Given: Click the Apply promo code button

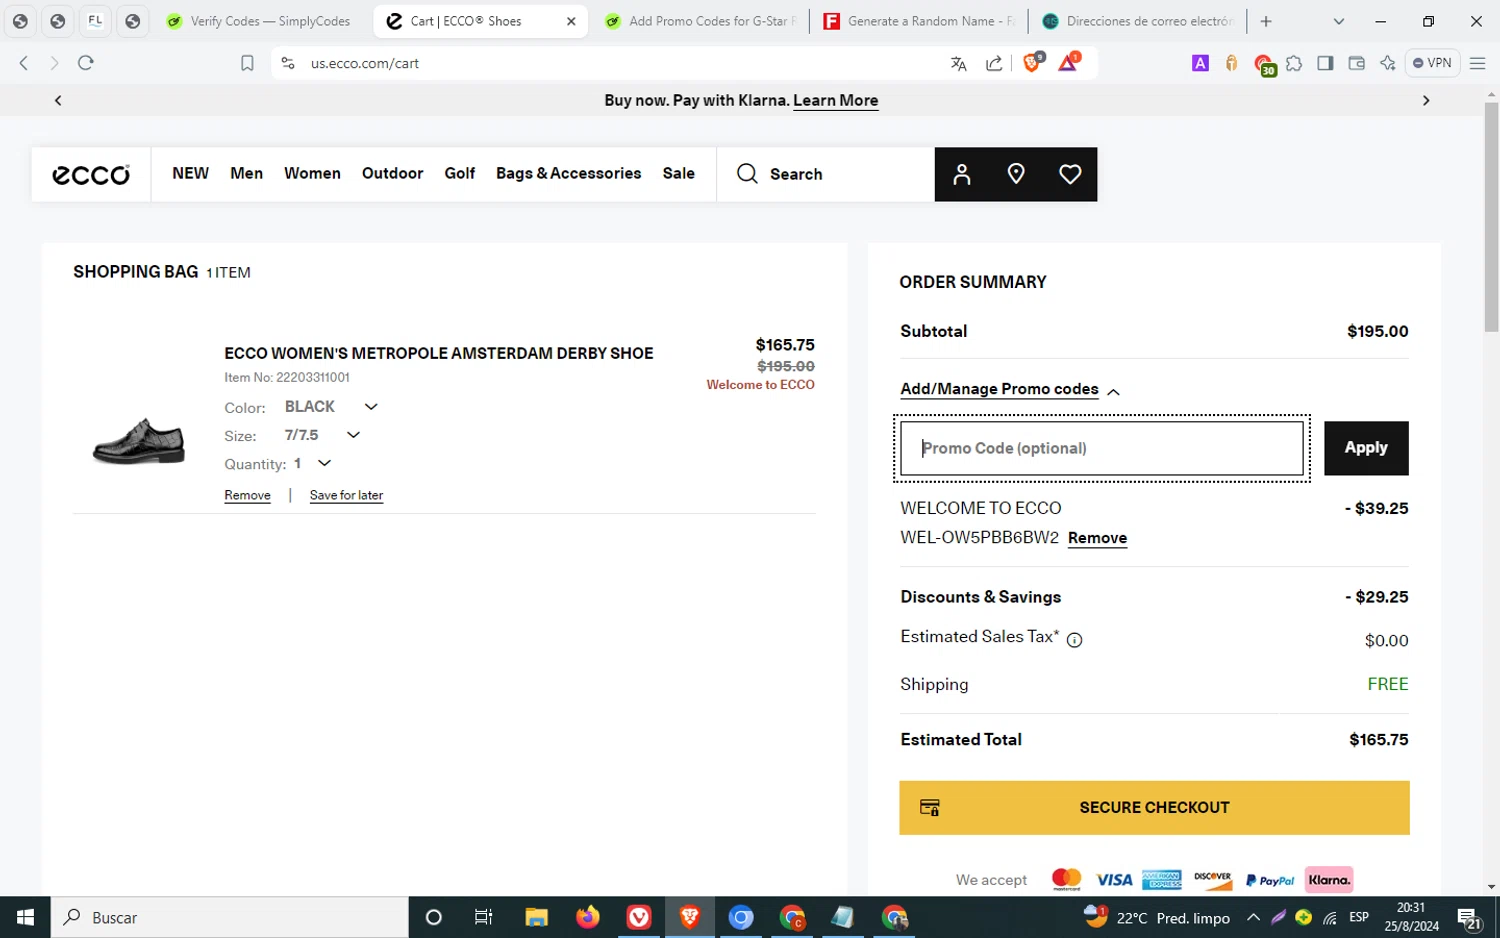Looking at the screenshot, I should point(1366,448).
